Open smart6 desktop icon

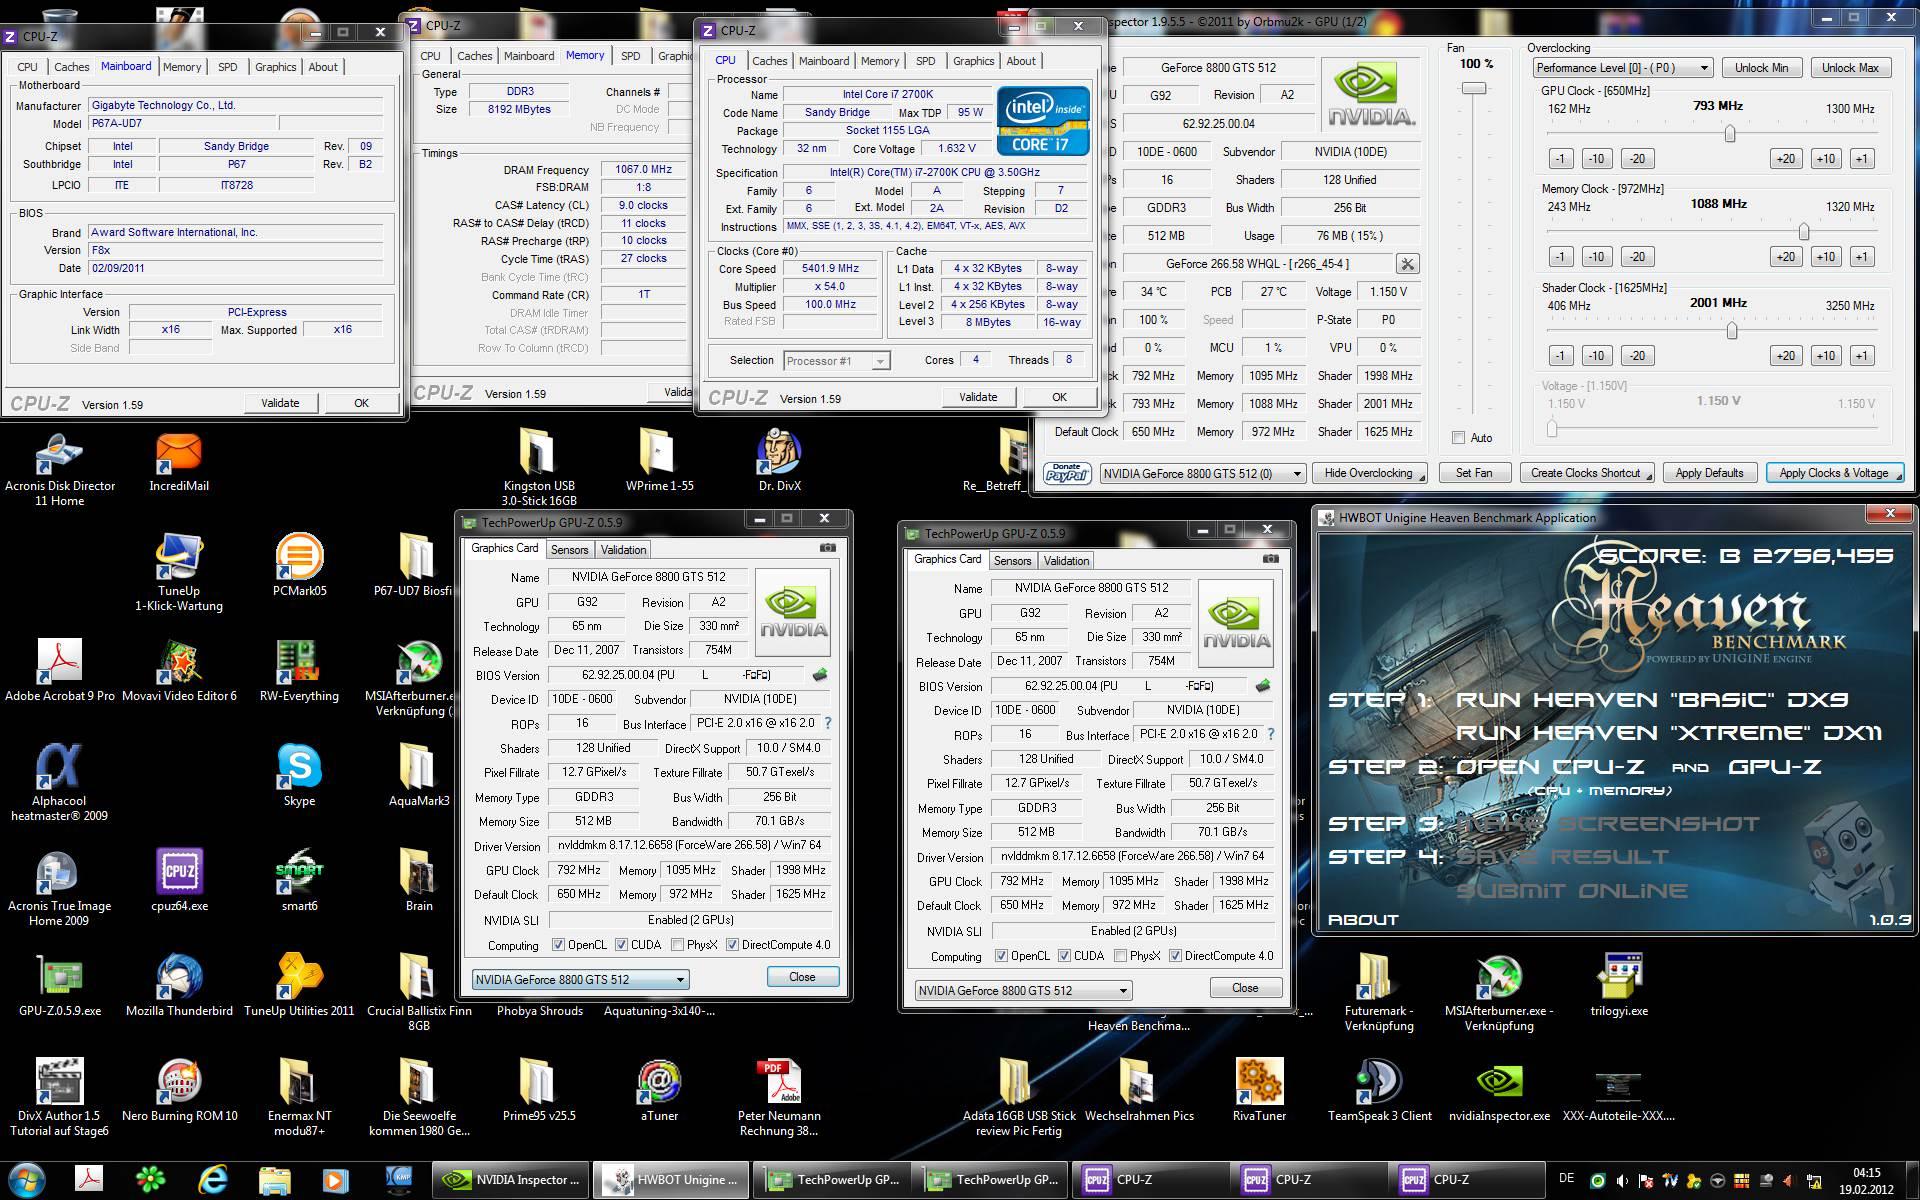pyautogui.click(x=299, y=880)
